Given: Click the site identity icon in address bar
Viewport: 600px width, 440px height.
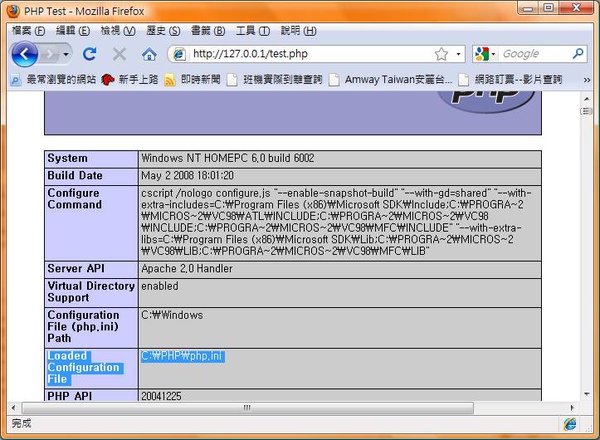Looking at the screenshot, I should pos(179,54).
